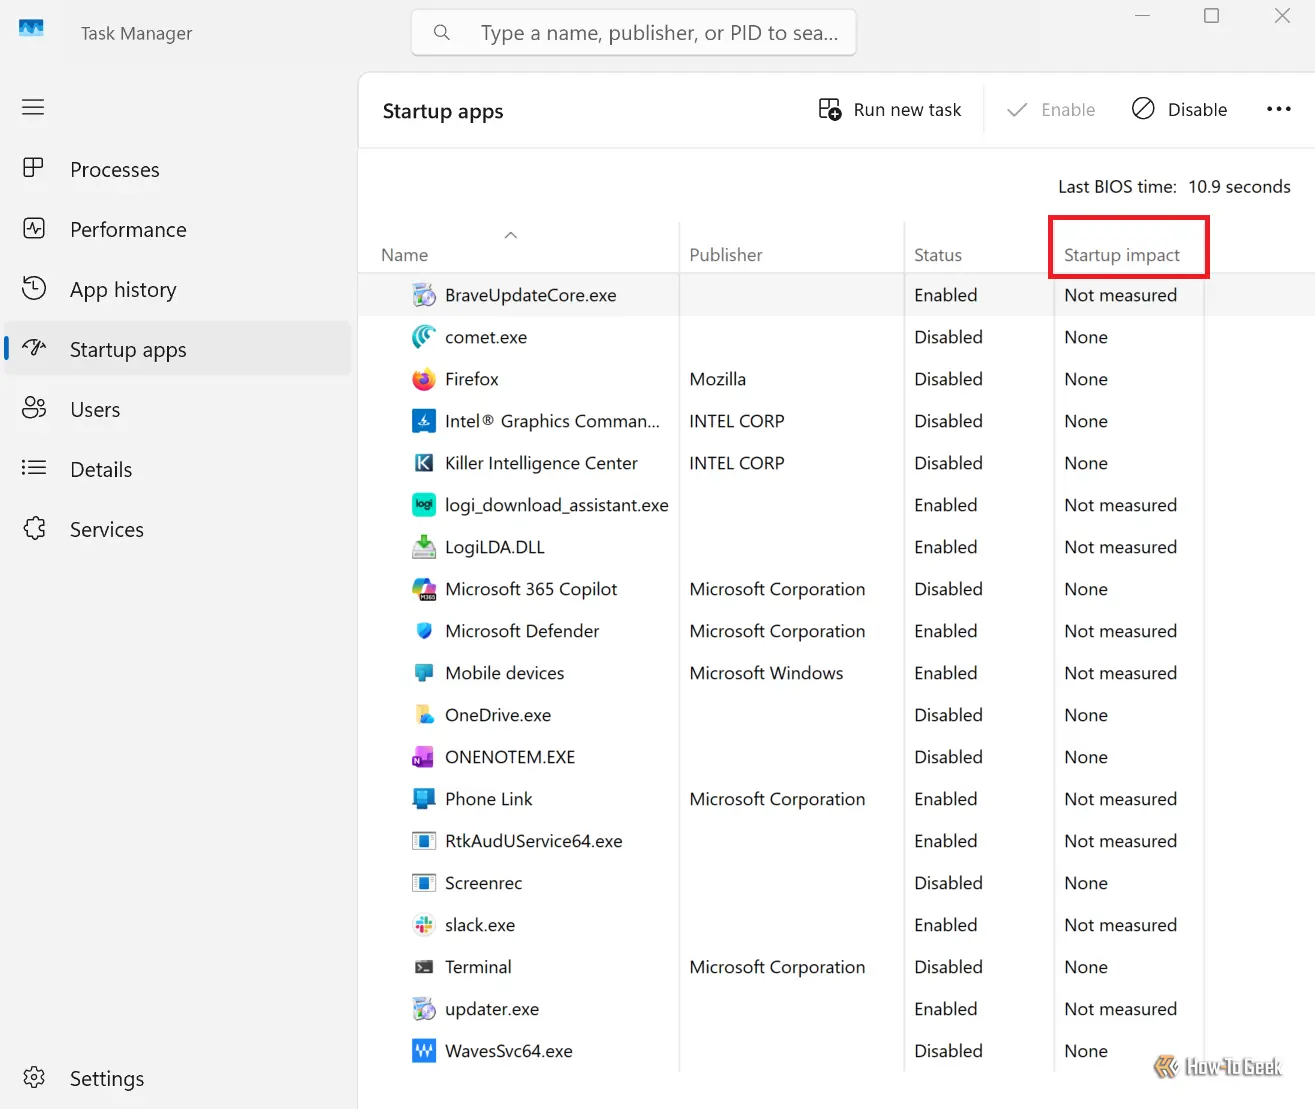This screenshot has width=1315, height=1109.
Task: Switch to the Performance page
Action: [x=178, y=230]
